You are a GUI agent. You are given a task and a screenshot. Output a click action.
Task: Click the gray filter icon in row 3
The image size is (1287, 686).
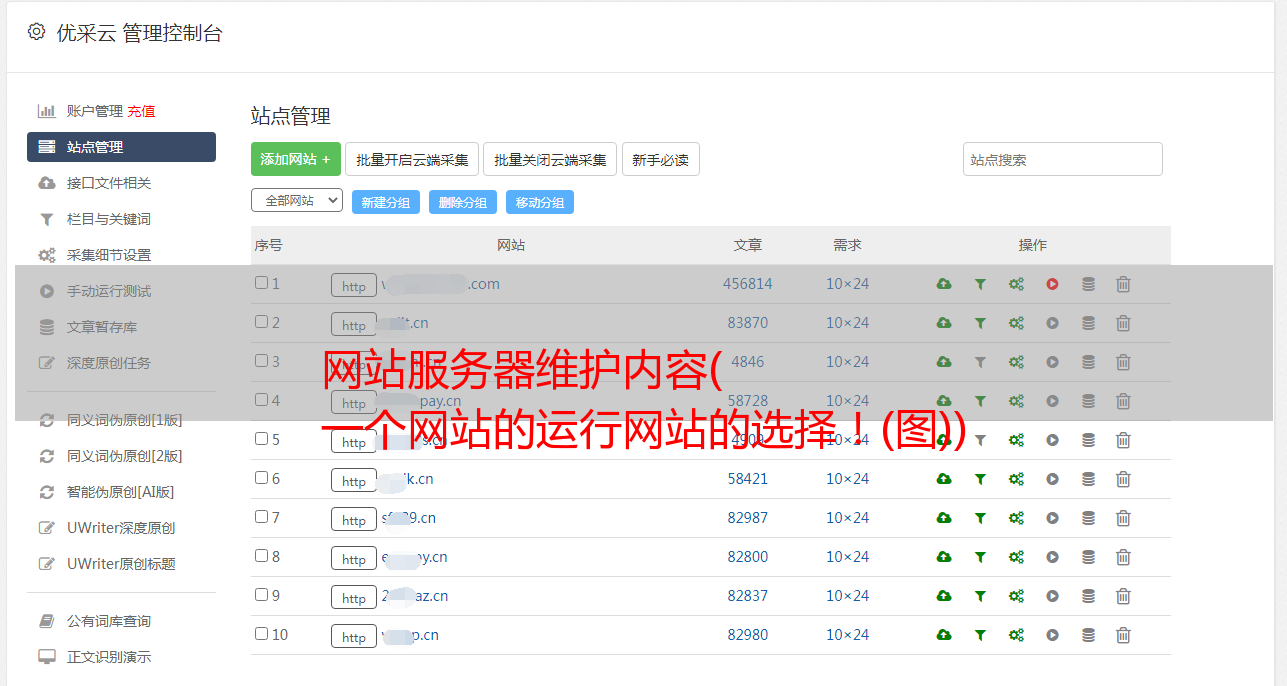(x=980, y=362)
